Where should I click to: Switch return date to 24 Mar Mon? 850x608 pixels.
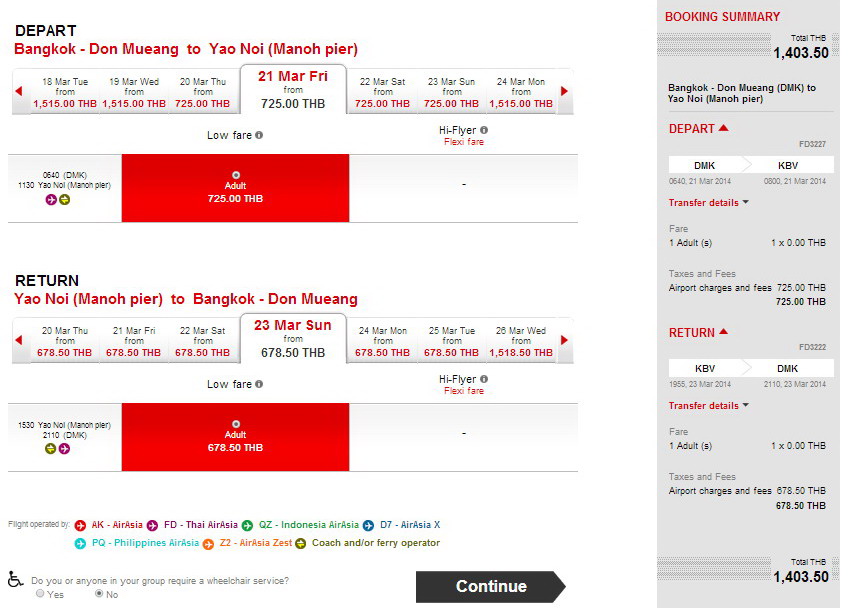pos(382,341)
